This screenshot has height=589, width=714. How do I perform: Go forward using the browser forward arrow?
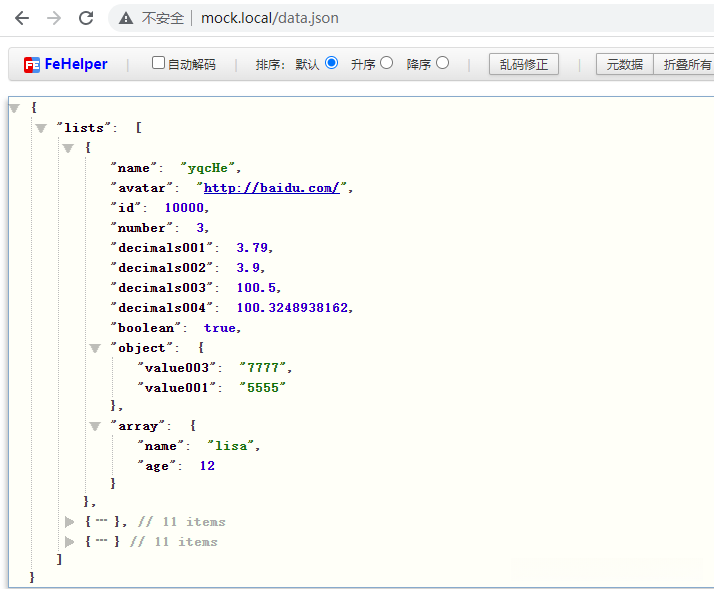(x=54, y=18)
